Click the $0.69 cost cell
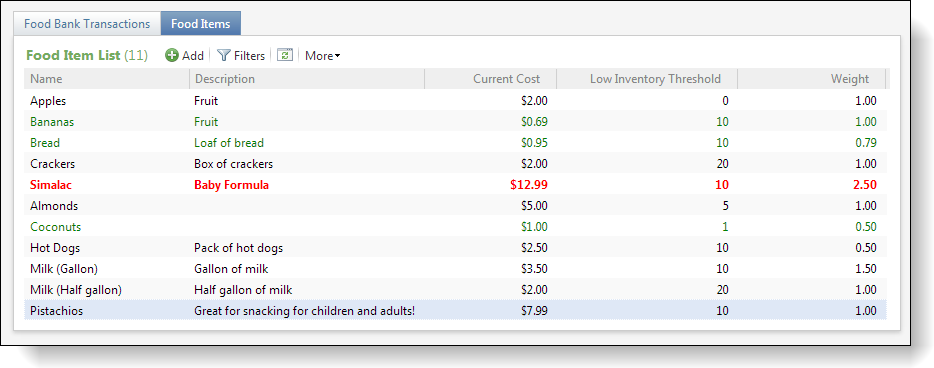The height and width of the screenshot is (368, 934). (534, 122)
